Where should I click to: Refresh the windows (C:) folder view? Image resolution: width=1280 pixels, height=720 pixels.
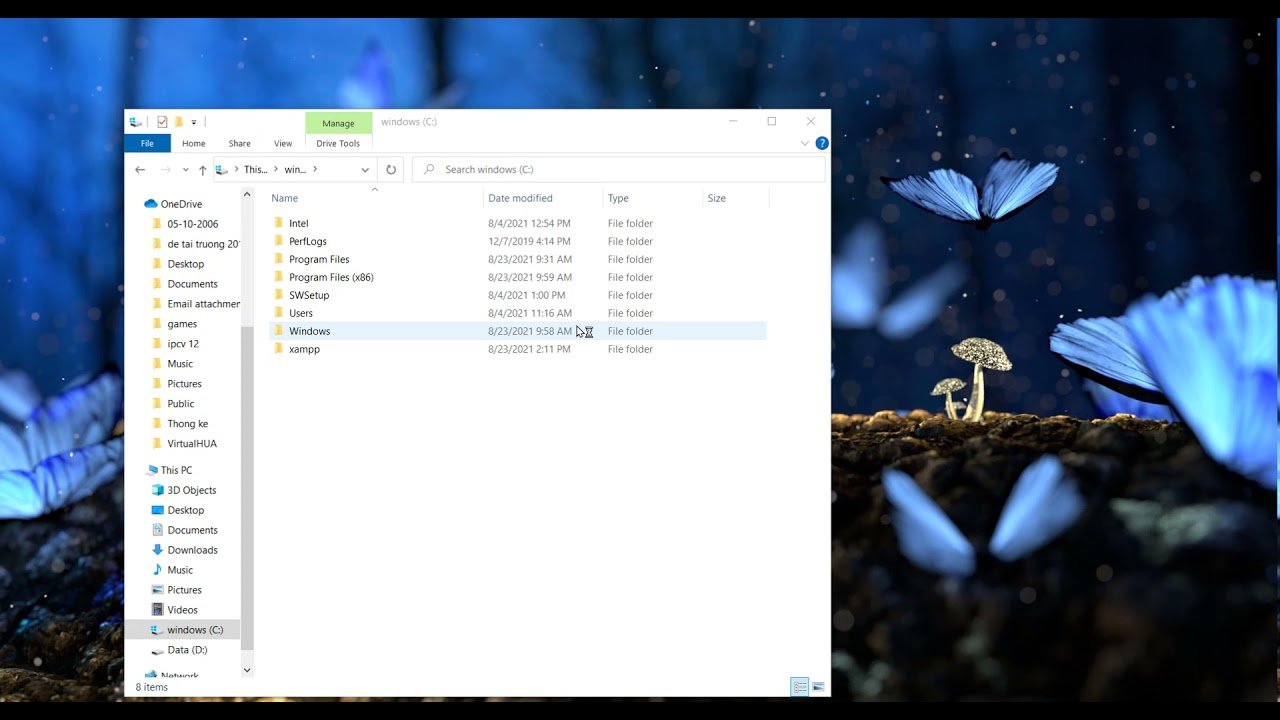[x=391, y=170]
